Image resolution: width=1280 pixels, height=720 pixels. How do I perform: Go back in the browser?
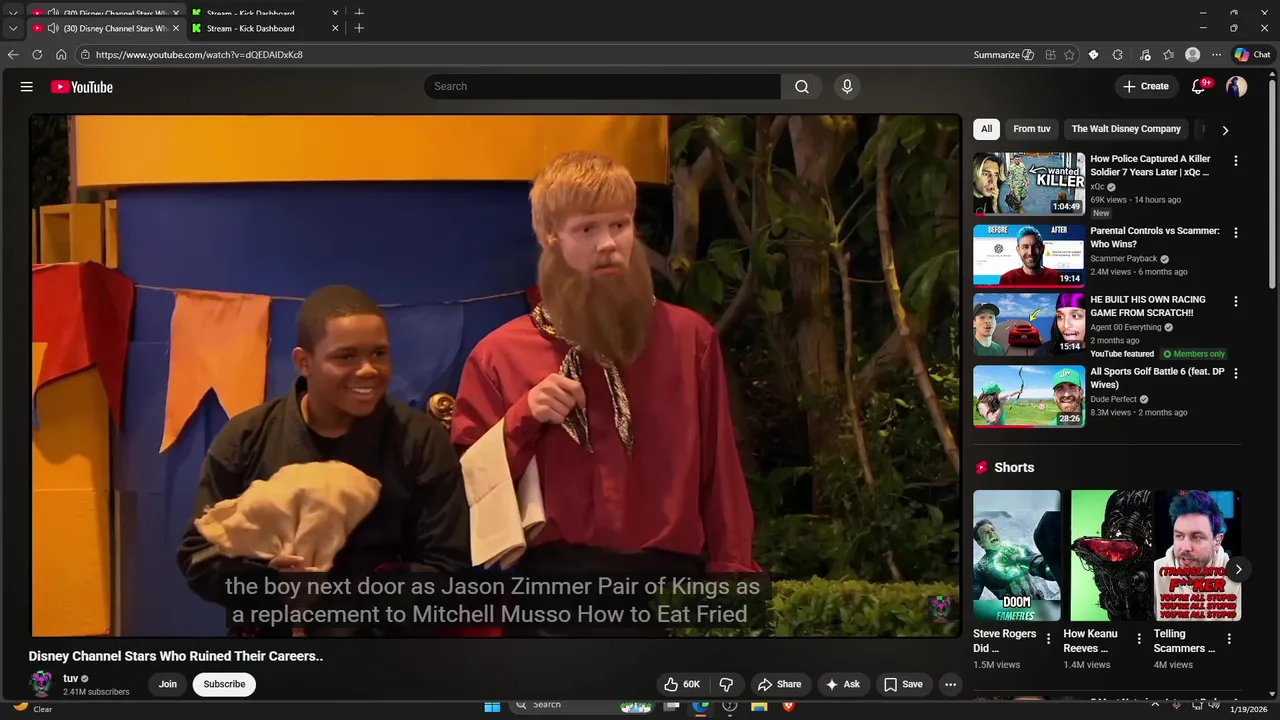13,55
